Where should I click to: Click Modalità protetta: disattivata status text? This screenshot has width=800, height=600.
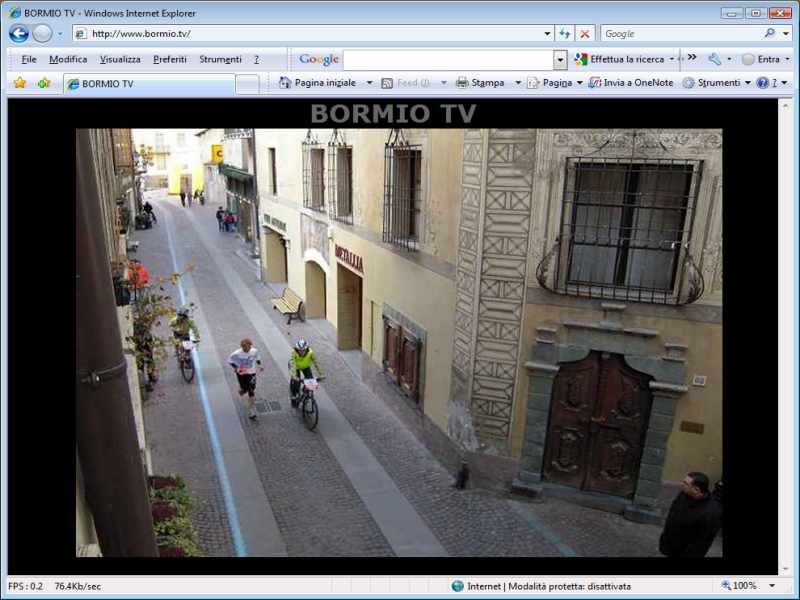pos(569,586)
